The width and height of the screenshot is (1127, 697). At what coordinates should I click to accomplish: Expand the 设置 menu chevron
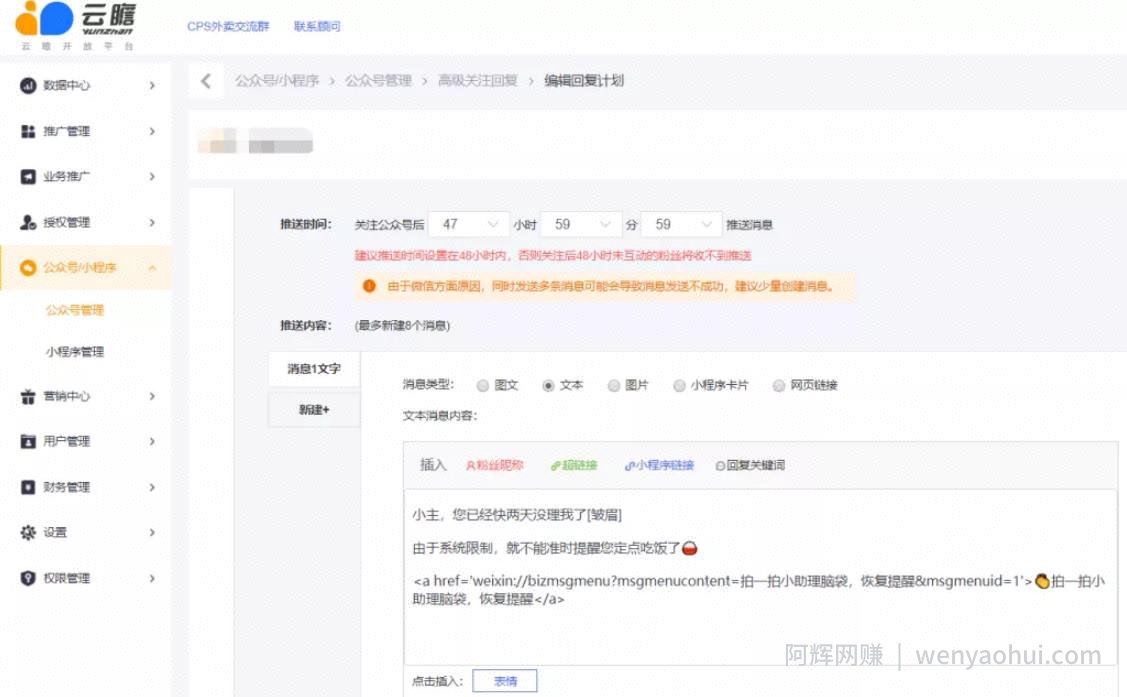152,532
